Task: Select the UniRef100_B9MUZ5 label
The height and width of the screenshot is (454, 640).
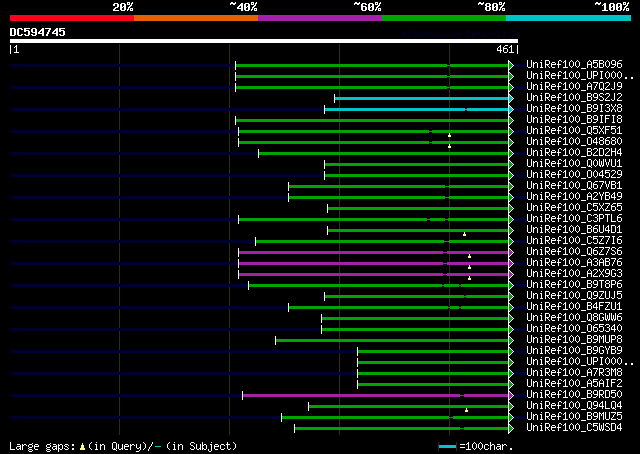Action: (574, 417)
